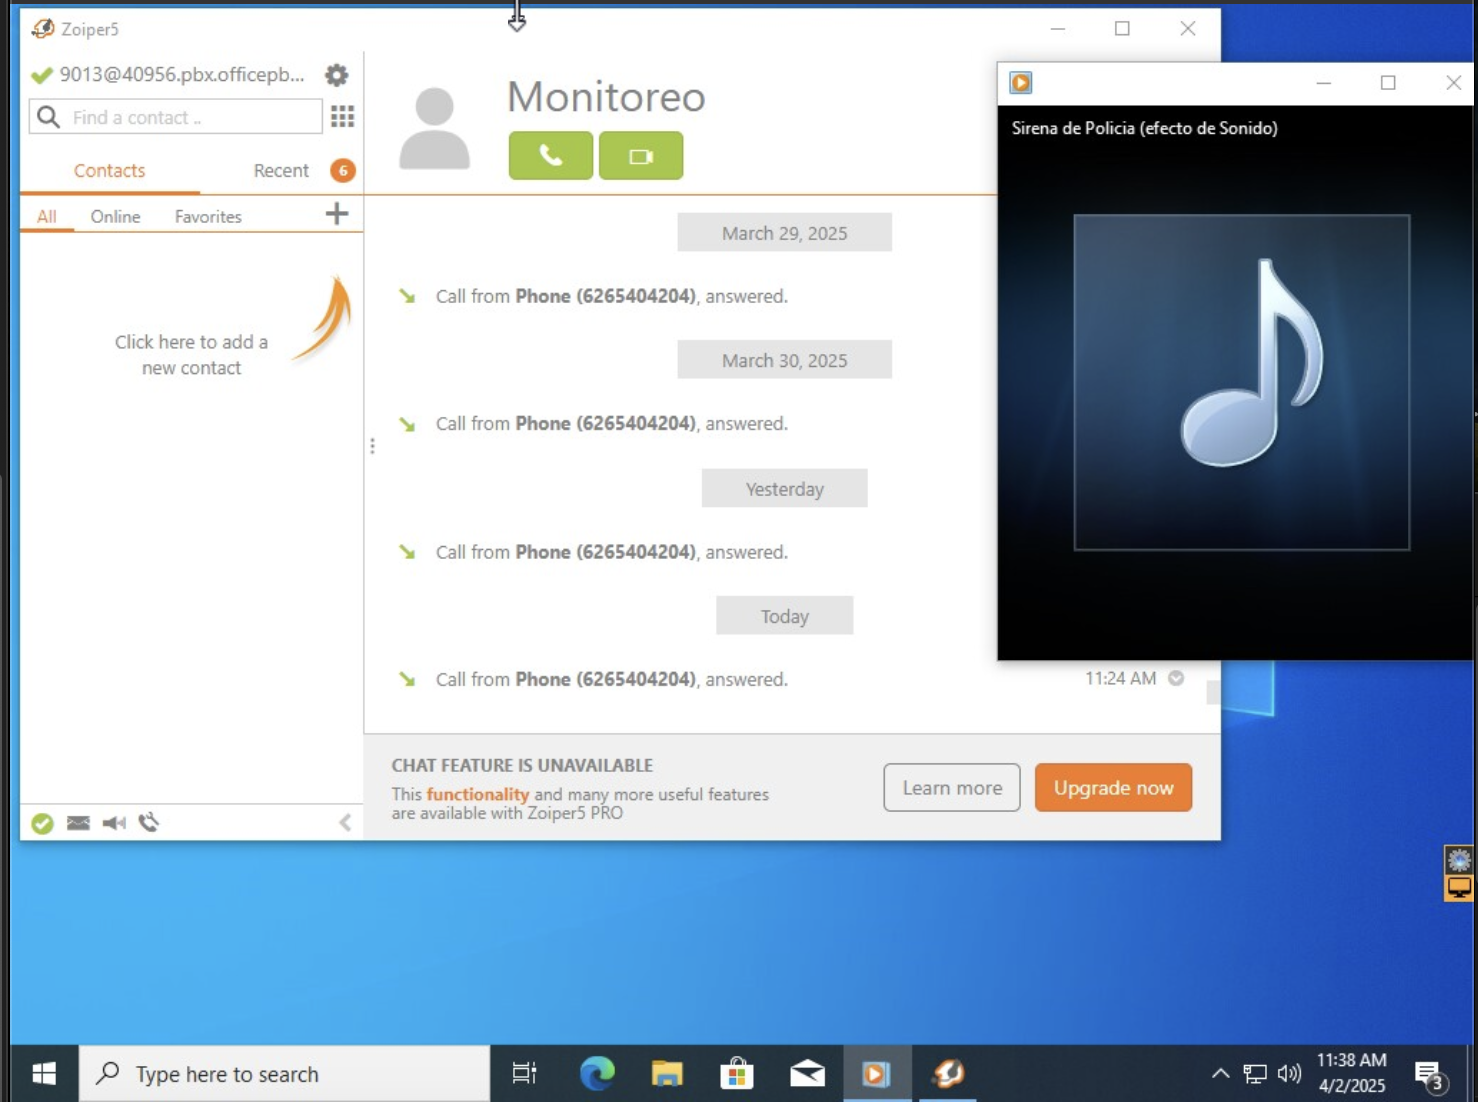Viewport: 1478px width, 1102px height.
Task: Click the Zoiper taskbar icon
Action: [948, 1074]
